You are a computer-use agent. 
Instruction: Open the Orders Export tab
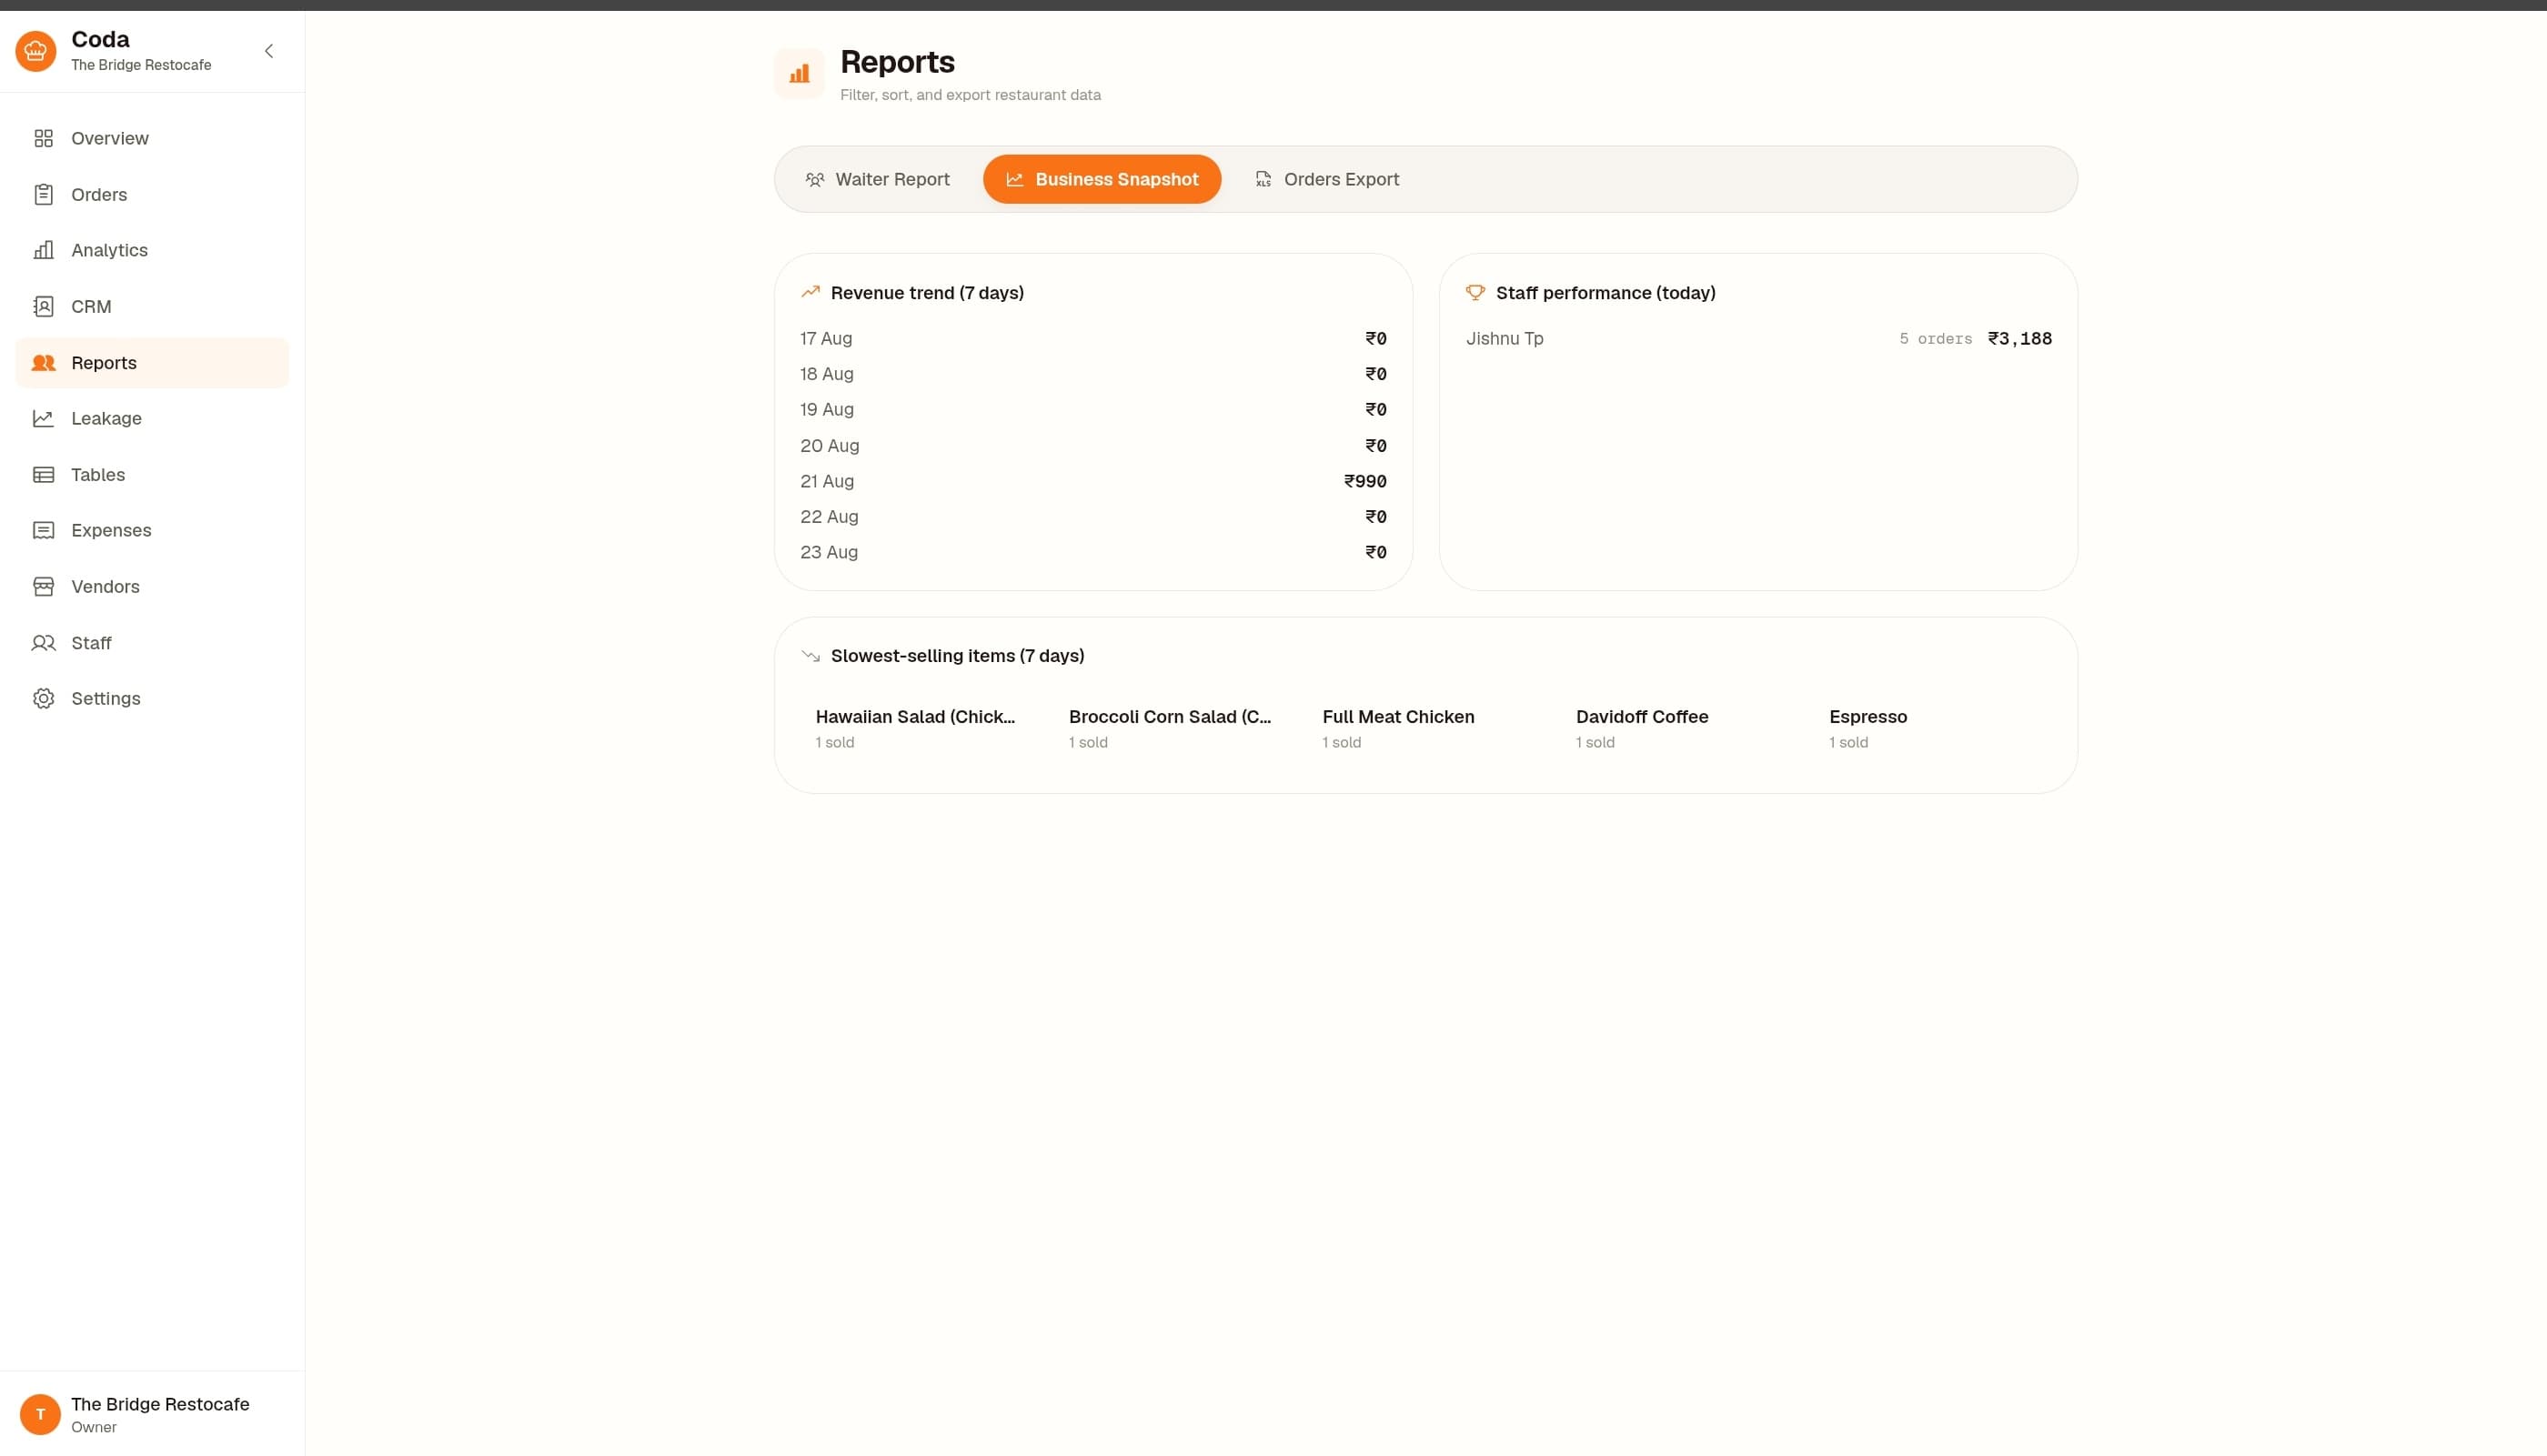(1327, 179)
